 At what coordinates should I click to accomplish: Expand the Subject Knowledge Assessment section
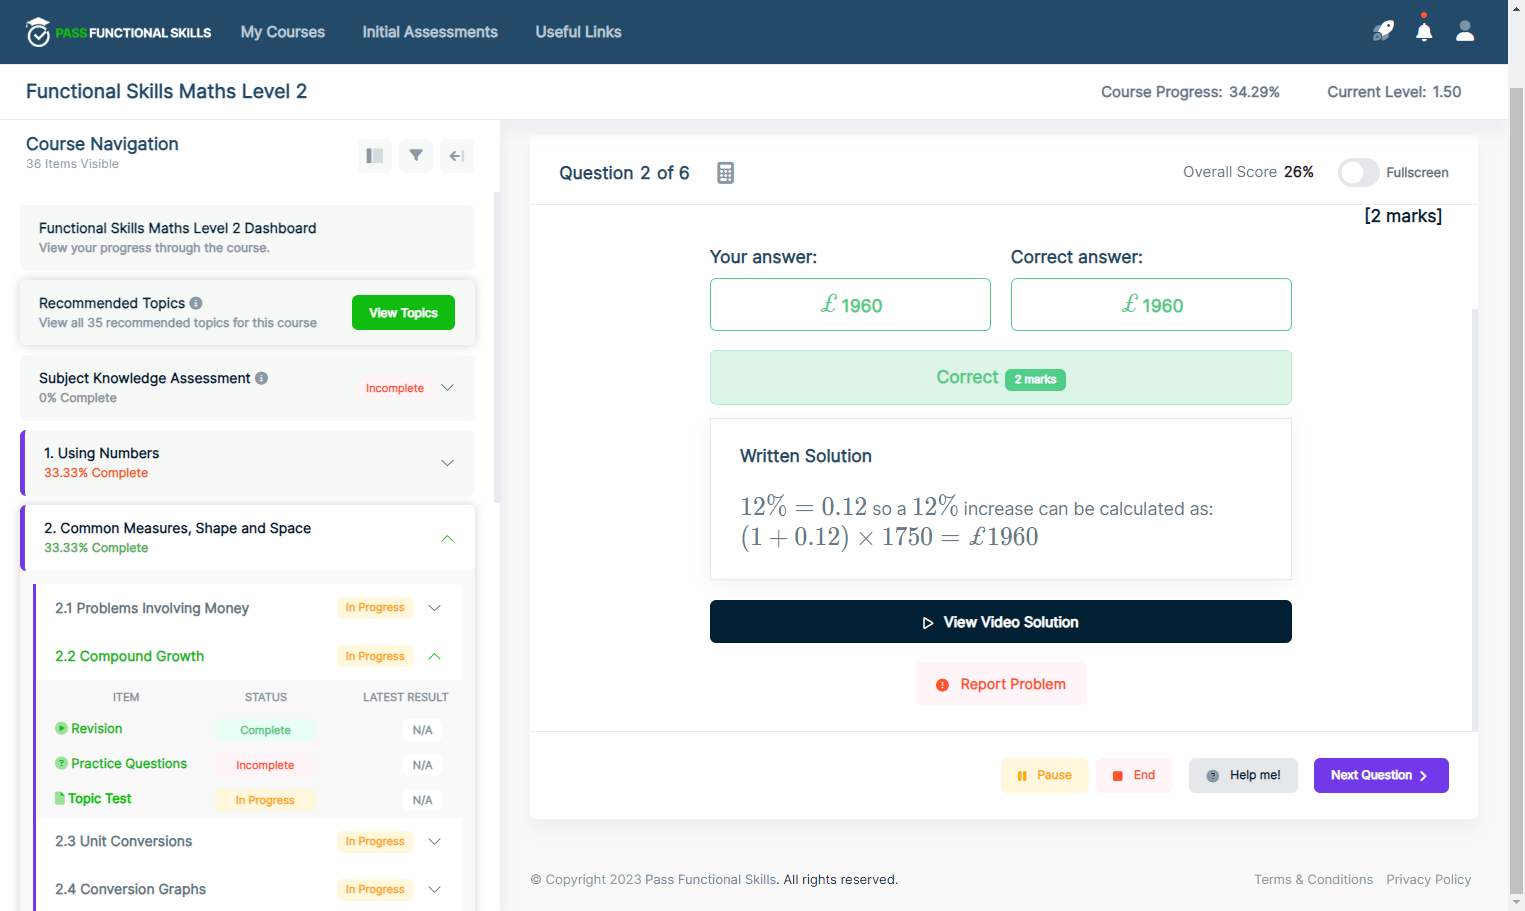[447, 388]
